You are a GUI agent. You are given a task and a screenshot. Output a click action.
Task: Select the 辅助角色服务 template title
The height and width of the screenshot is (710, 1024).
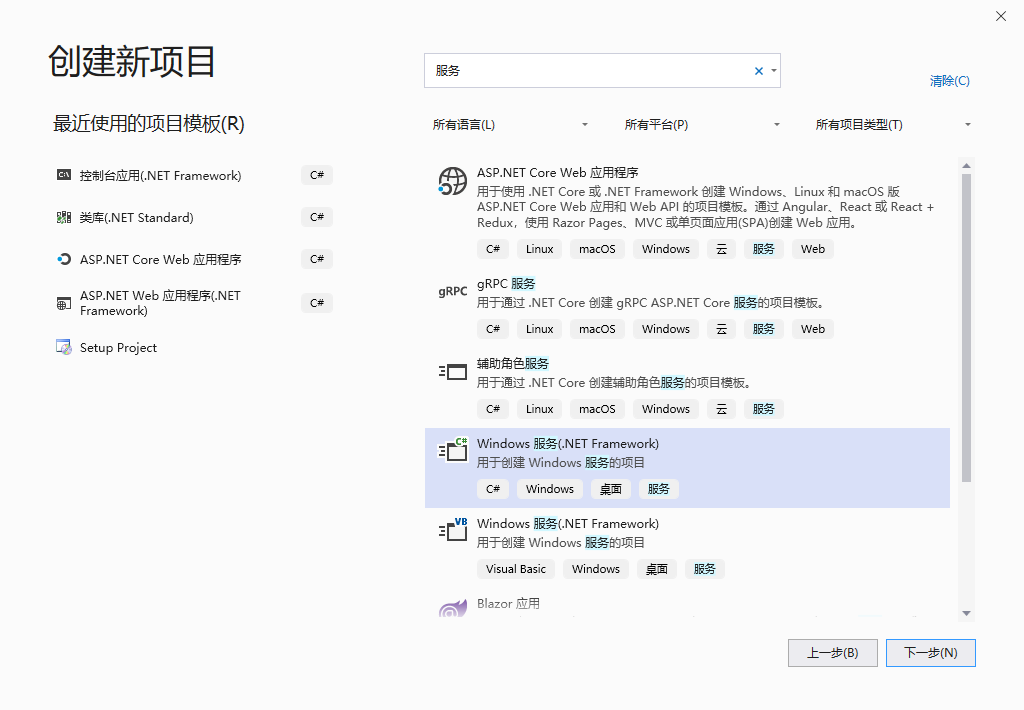tap(513, 363)
